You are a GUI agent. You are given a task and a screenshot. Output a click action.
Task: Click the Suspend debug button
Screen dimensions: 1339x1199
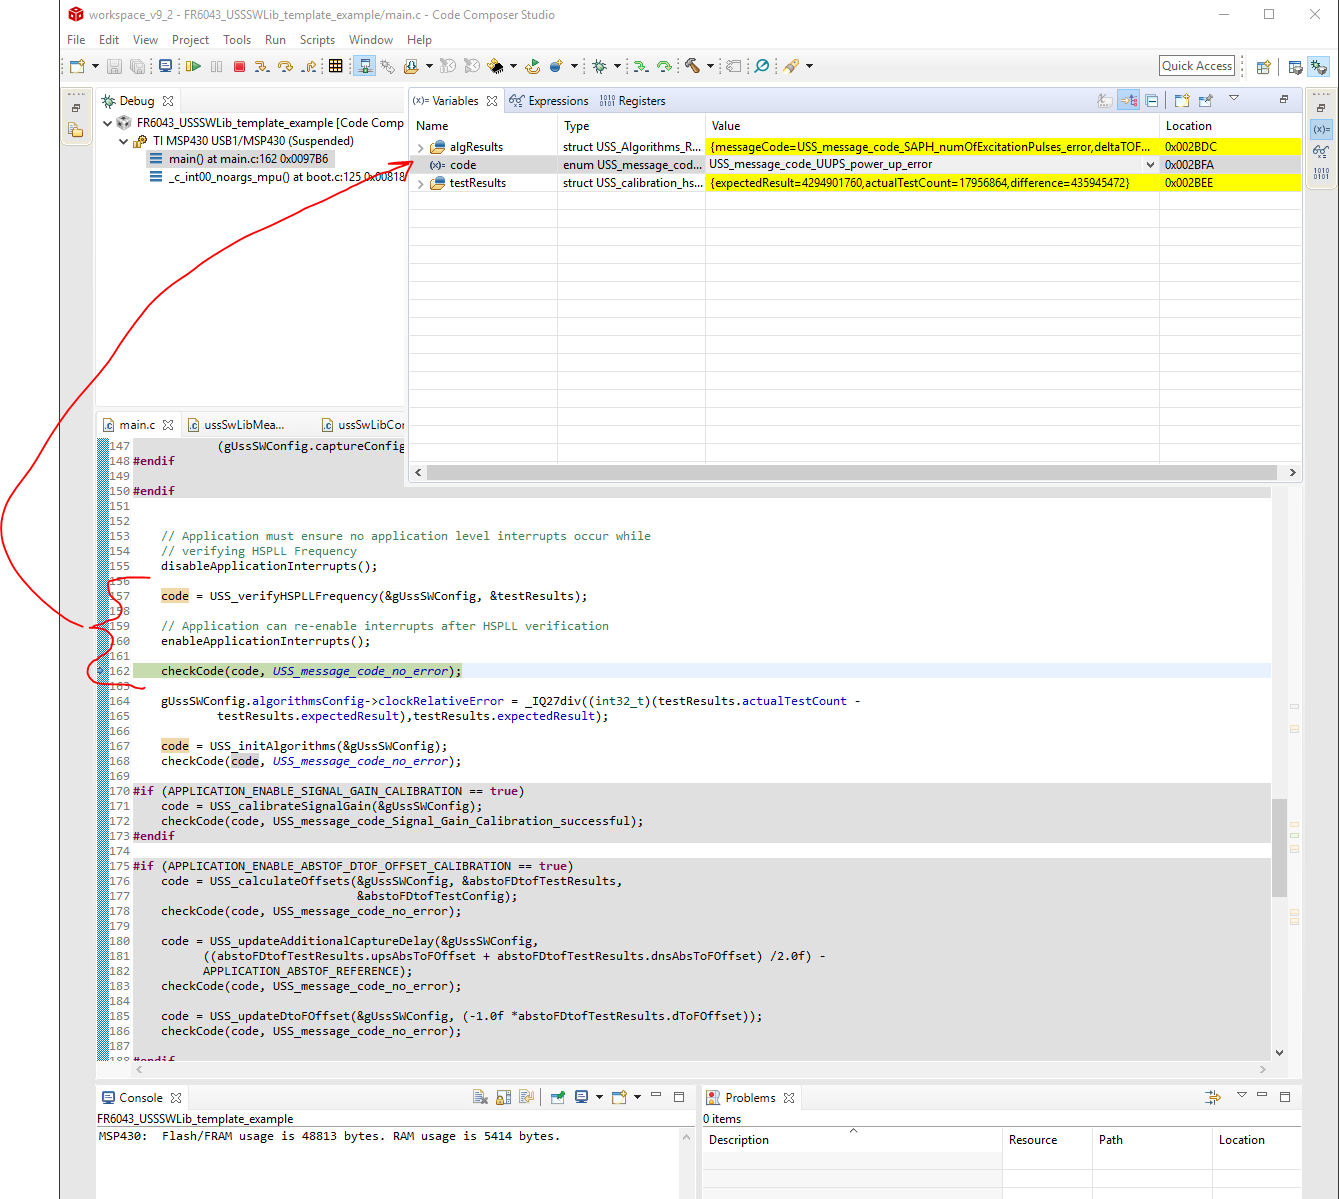coord(216,66)
